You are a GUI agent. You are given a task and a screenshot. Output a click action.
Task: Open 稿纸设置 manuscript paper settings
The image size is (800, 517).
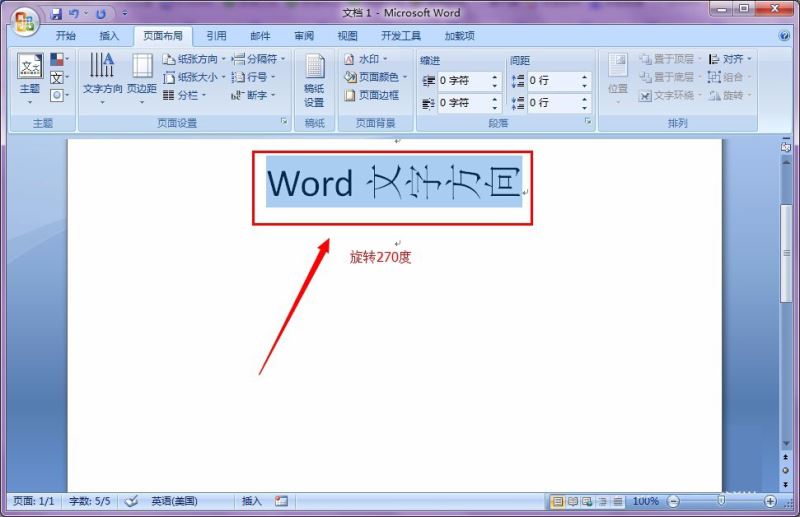(x=314, y=80)
